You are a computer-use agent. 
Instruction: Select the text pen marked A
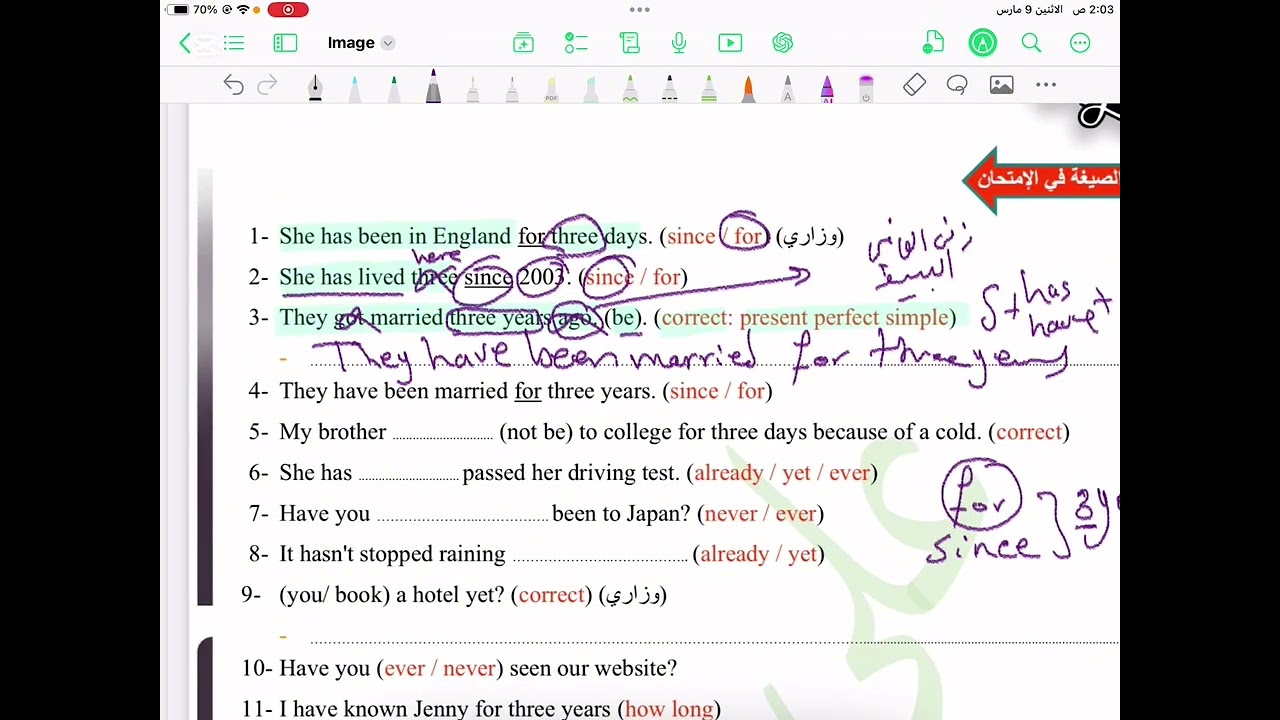[788, 87]
